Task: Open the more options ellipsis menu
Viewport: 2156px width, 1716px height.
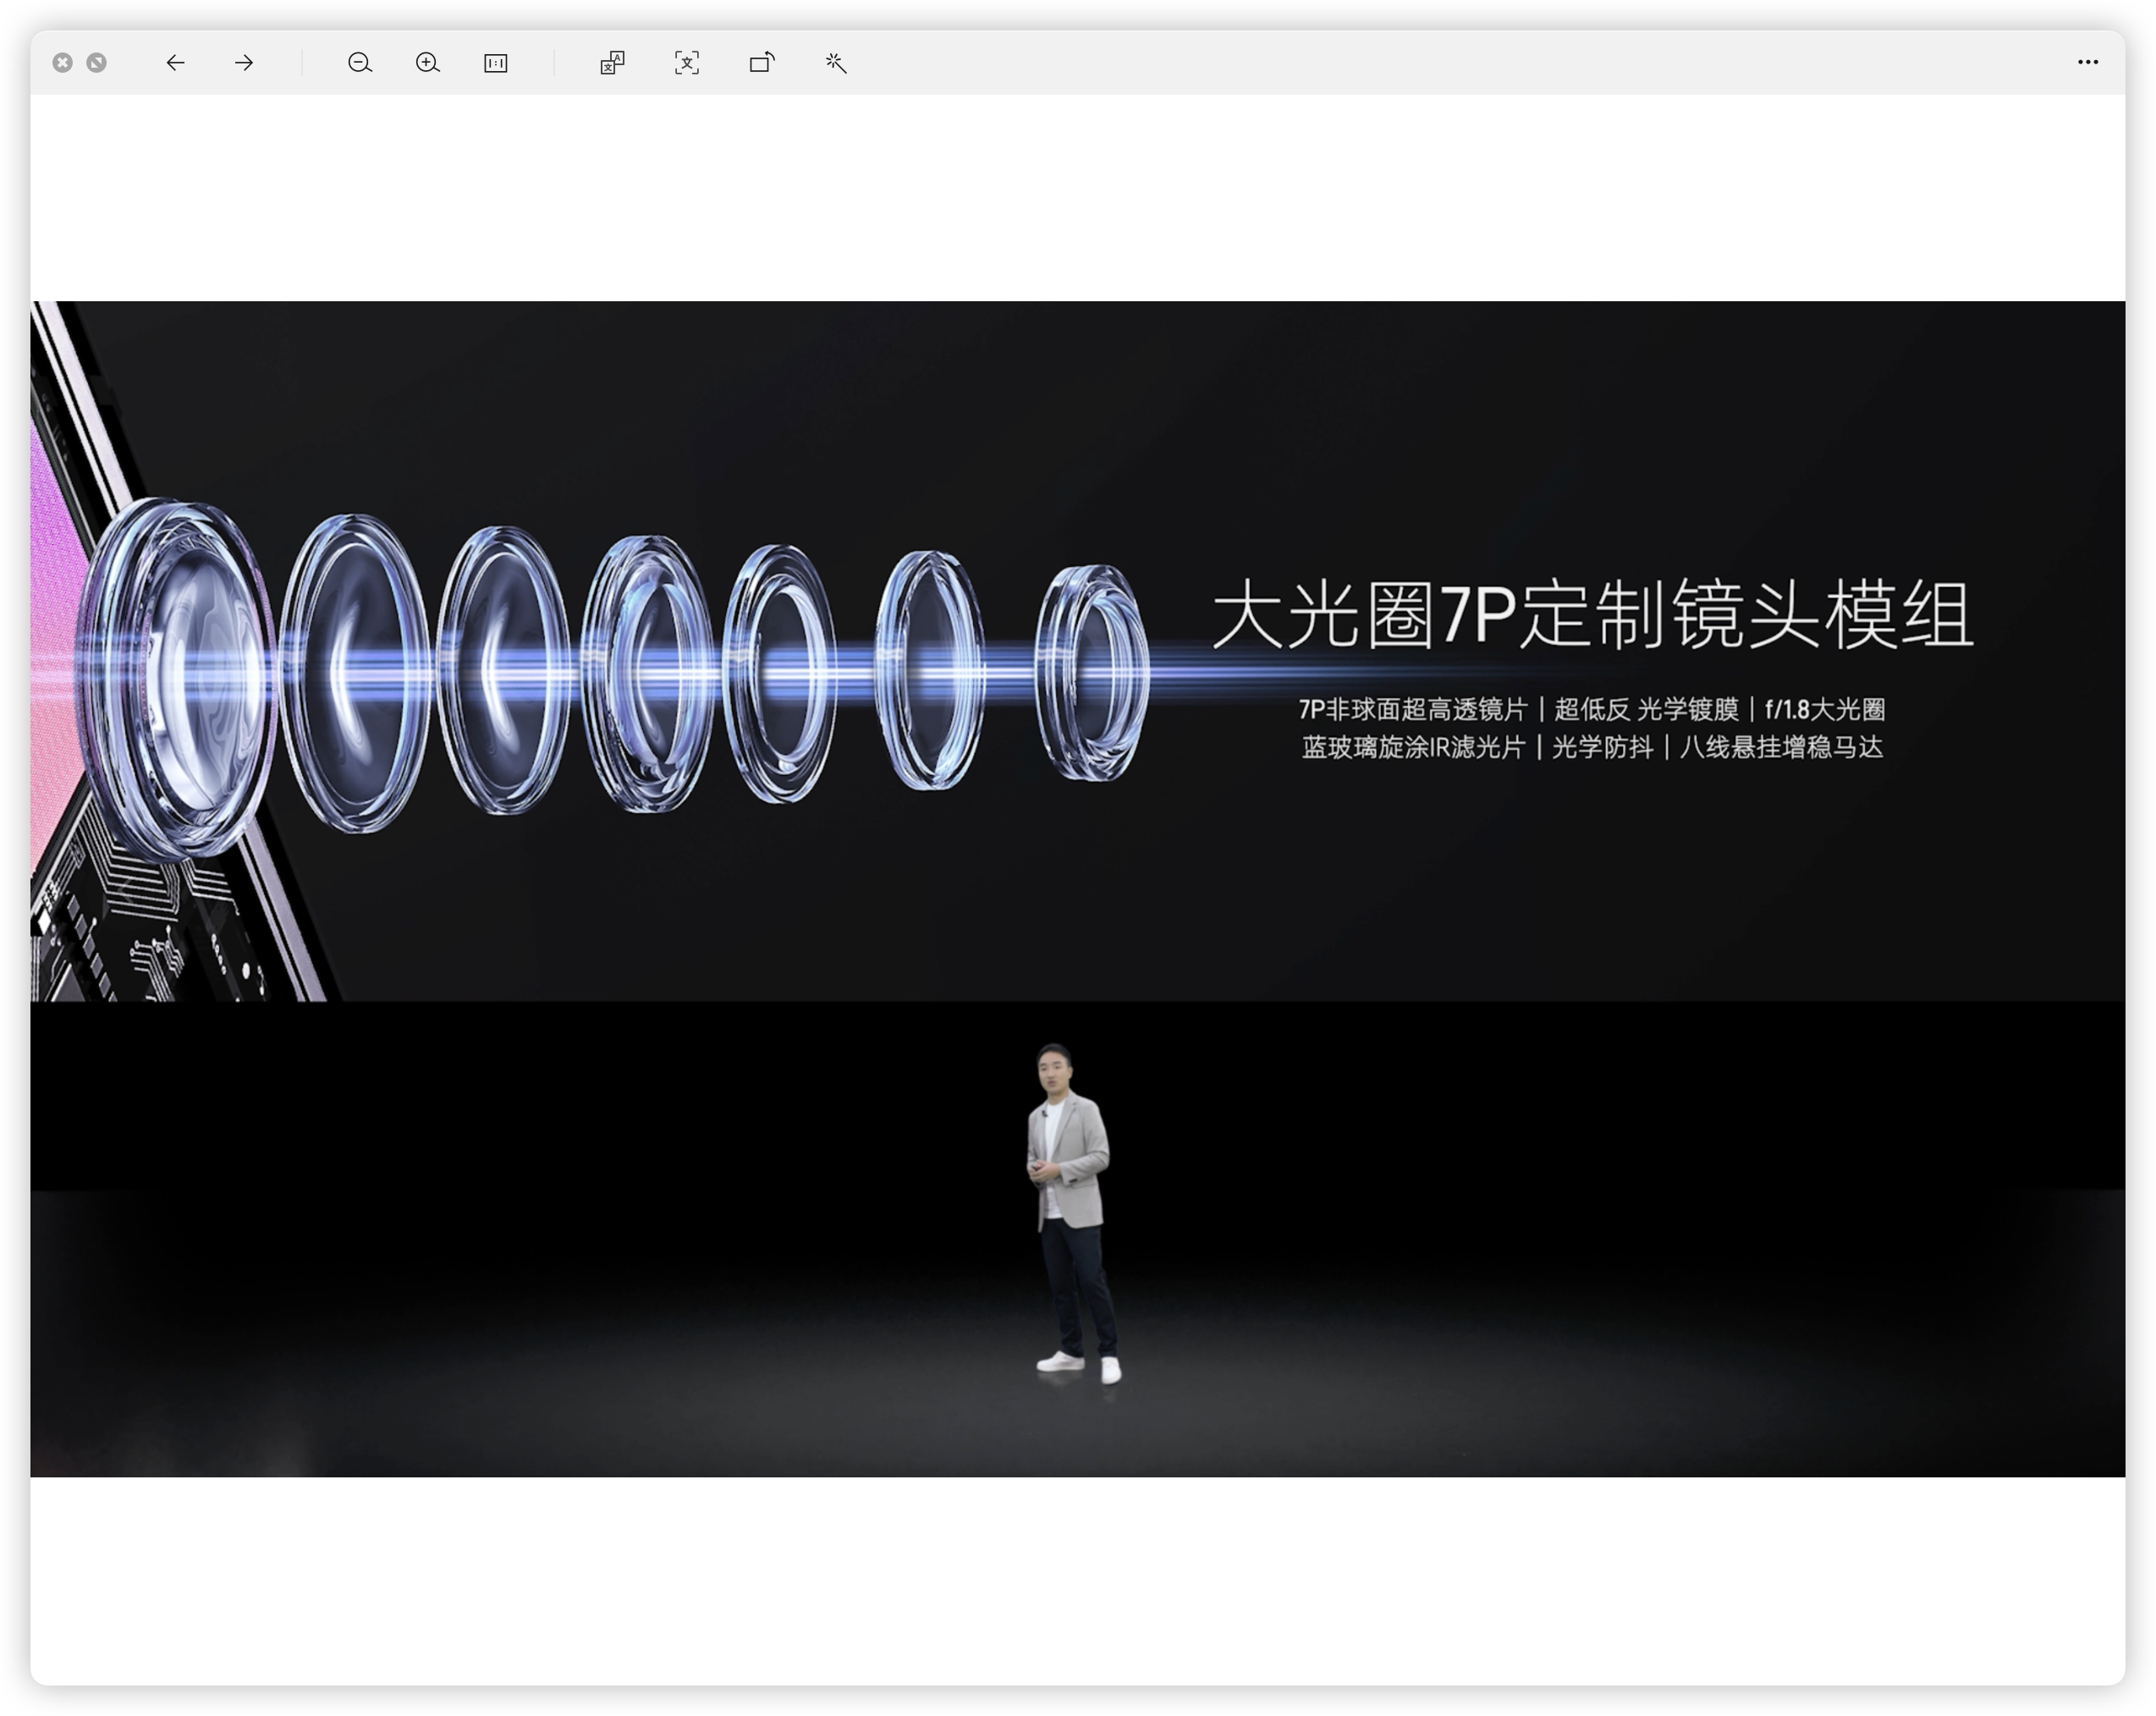Action: point(2088,62)
